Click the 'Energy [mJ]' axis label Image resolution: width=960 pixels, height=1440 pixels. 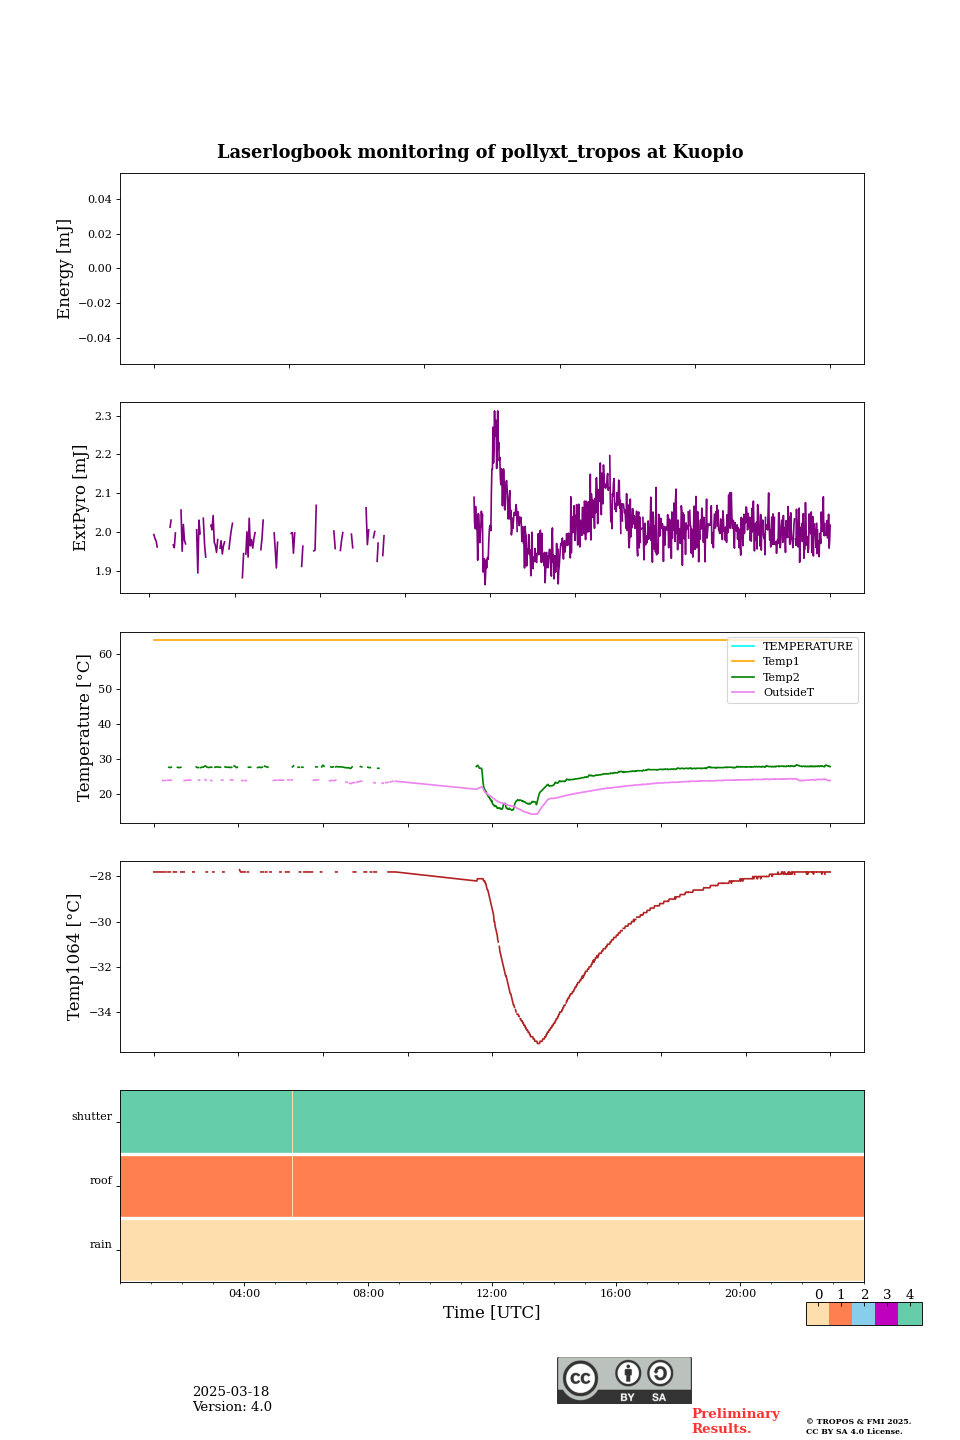click(65, 269)
